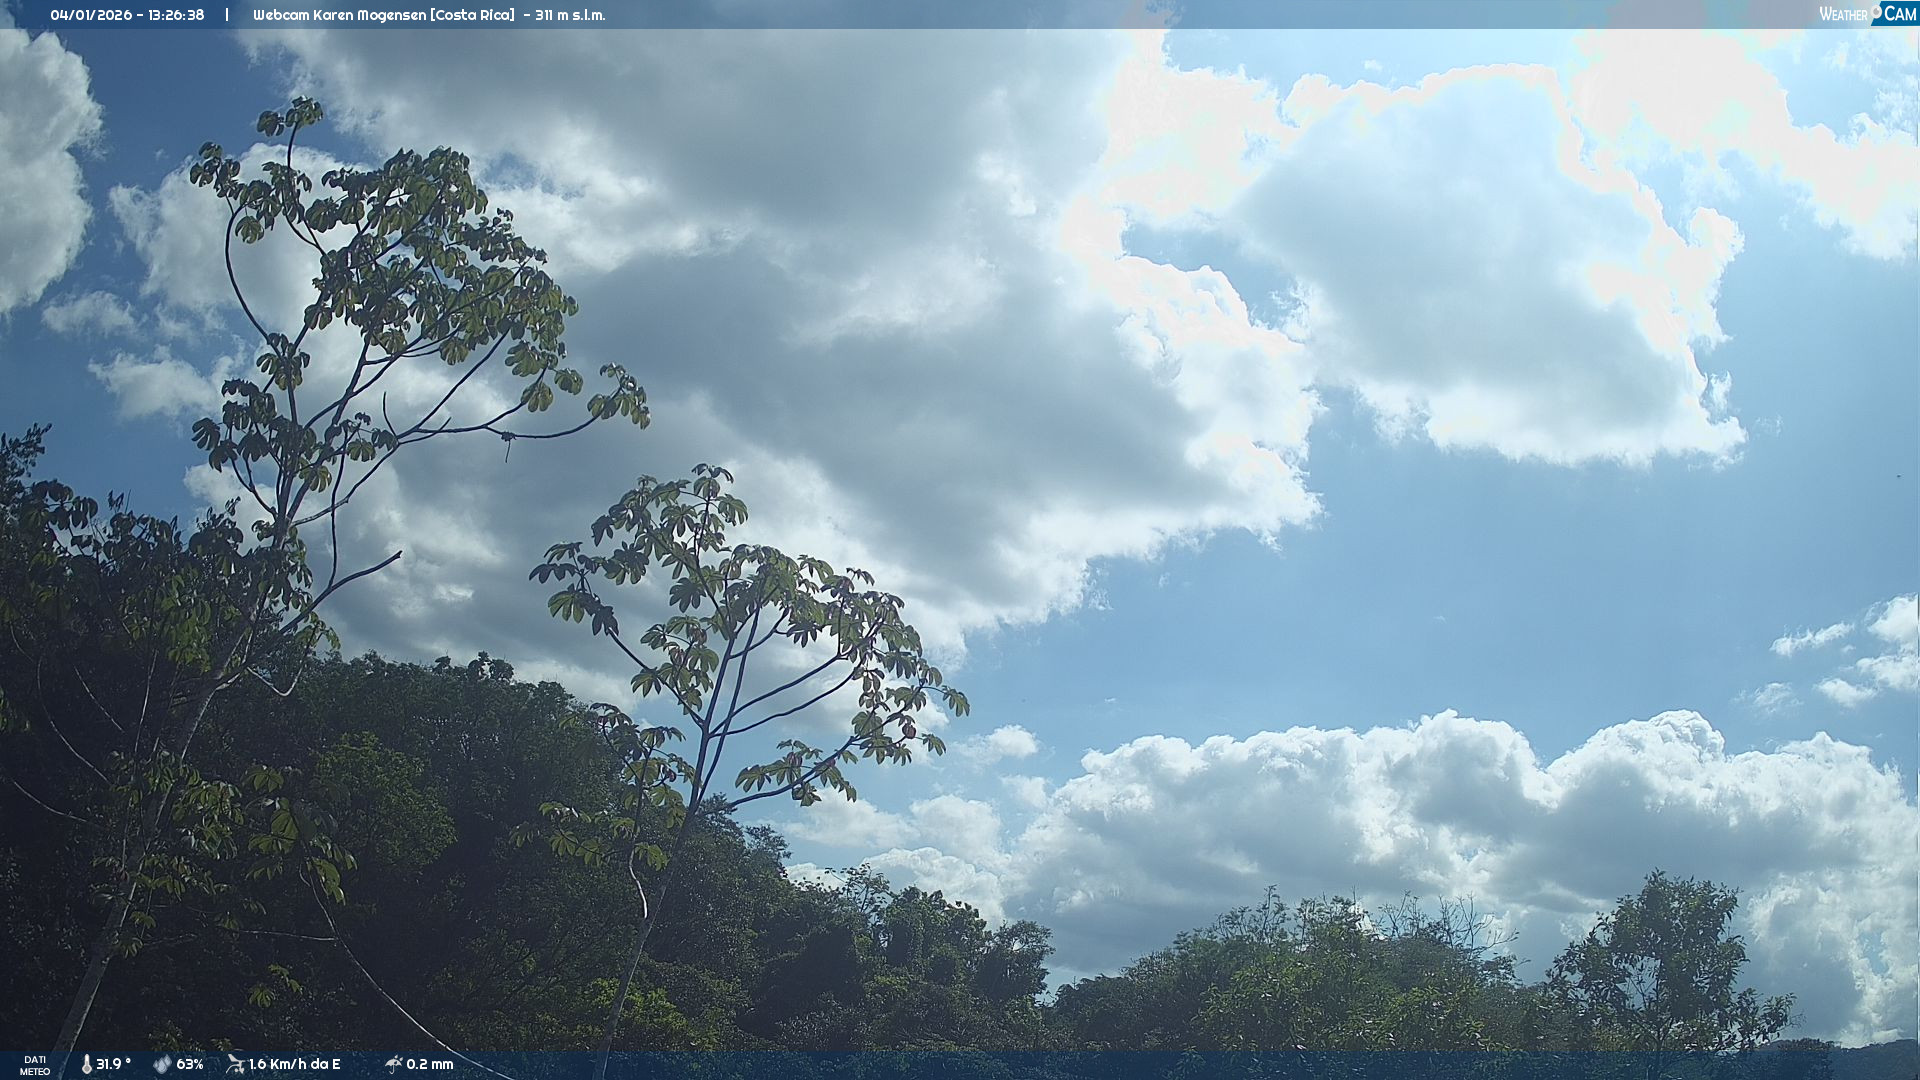
Task: Click the rain umbrella precipitation icon
Action: (x=393, y=1064)
